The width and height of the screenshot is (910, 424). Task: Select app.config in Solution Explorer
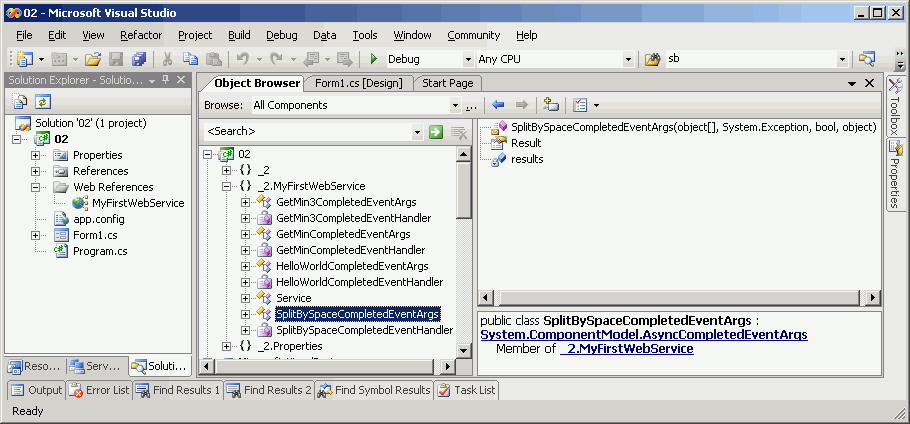(x=98, y=220)
